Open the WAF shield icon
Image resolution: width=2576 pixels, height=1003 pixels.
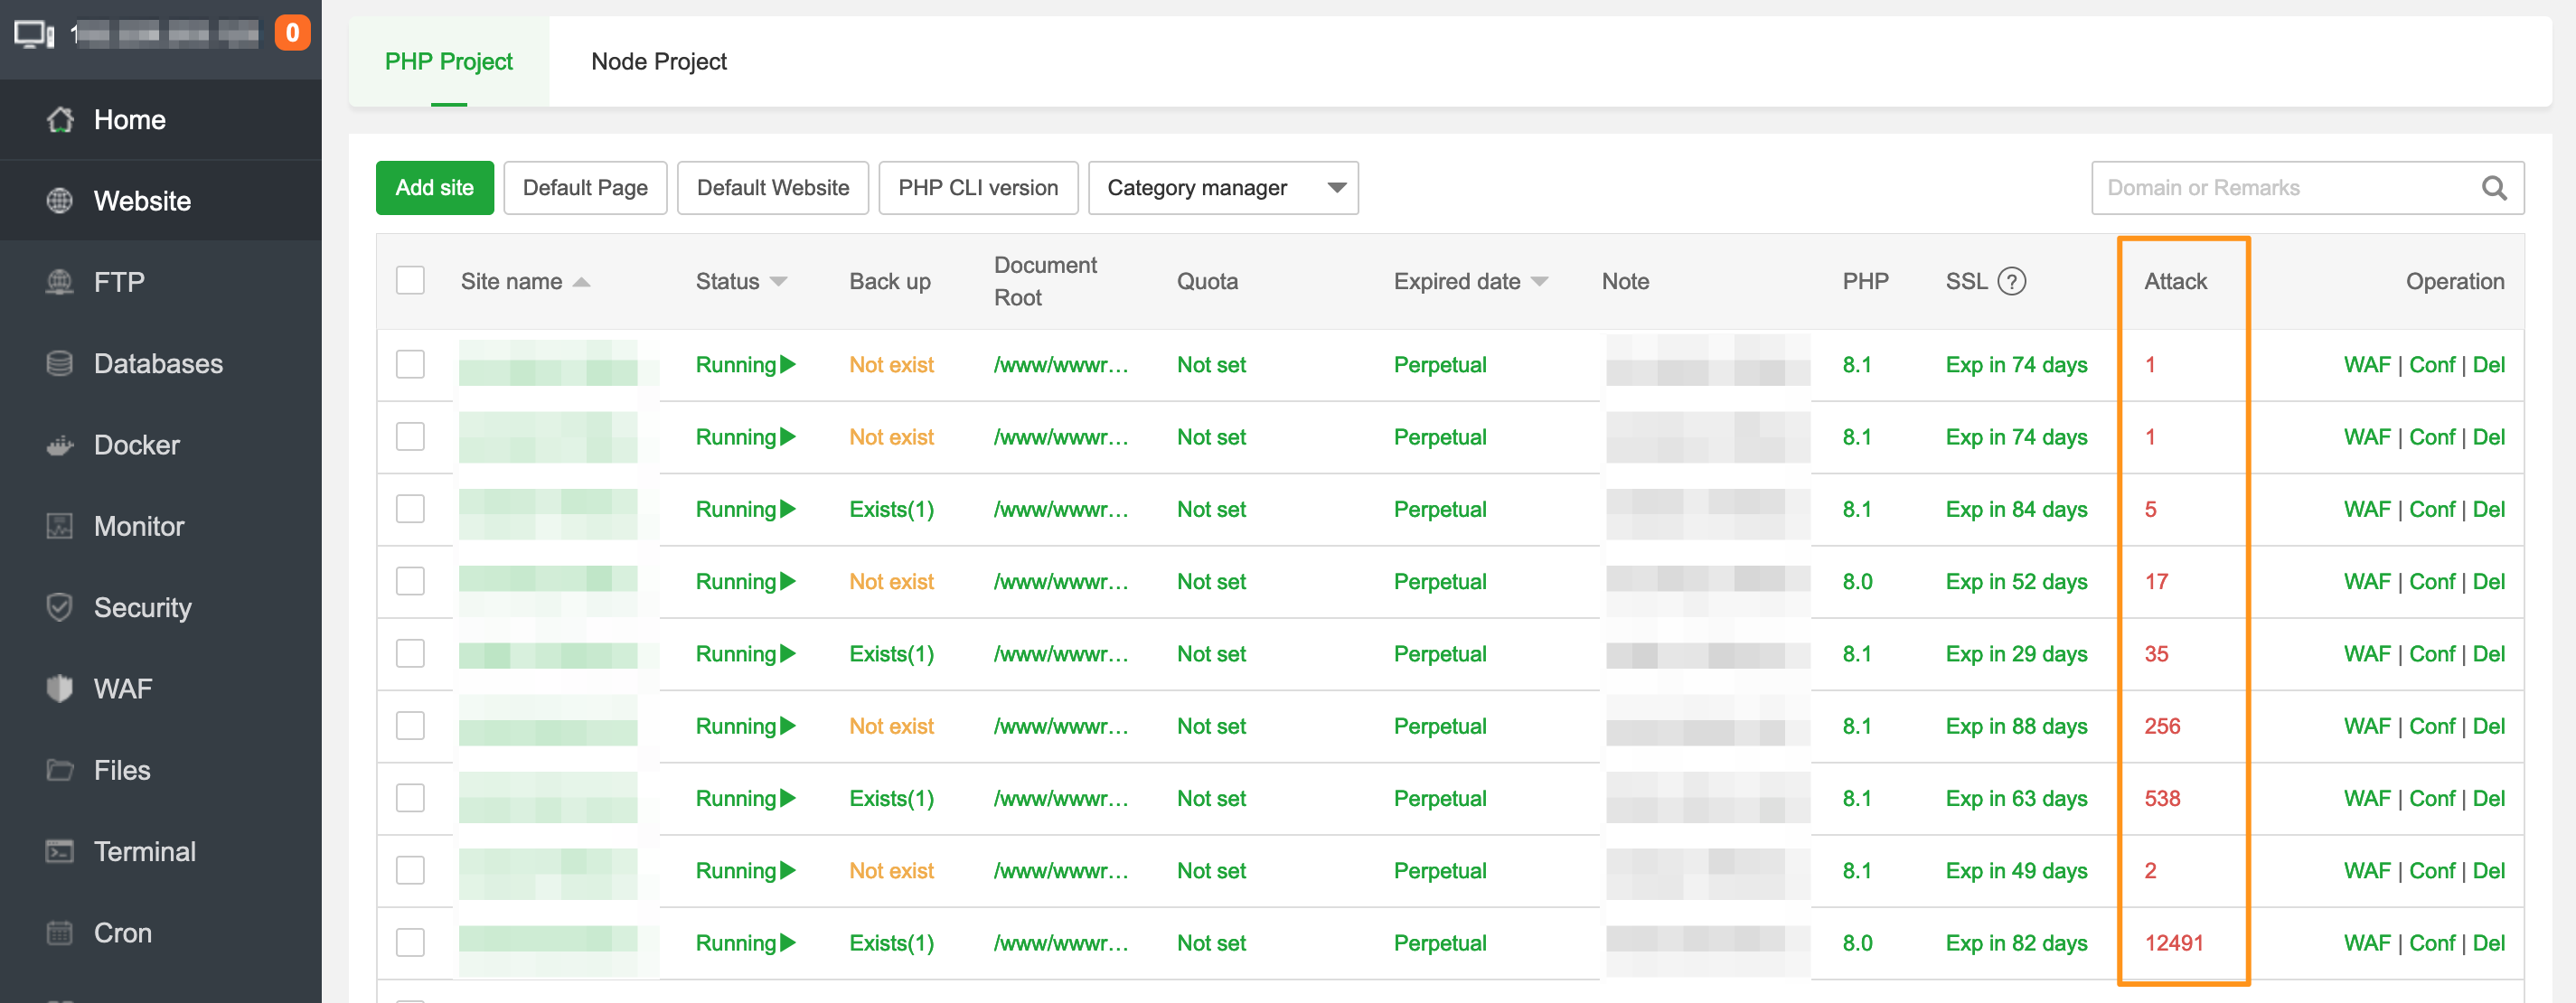[60, 688]
